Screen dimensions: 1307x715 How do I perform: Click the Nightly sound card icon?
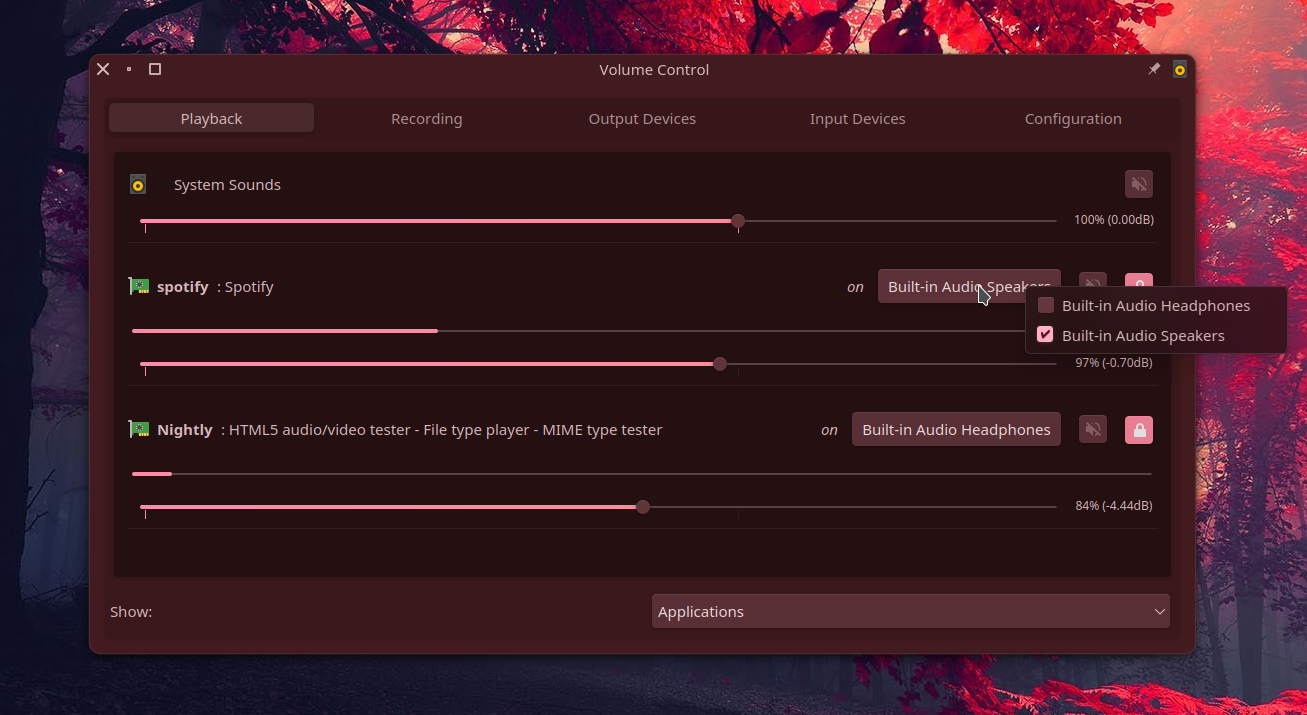(x=139, y=430)
